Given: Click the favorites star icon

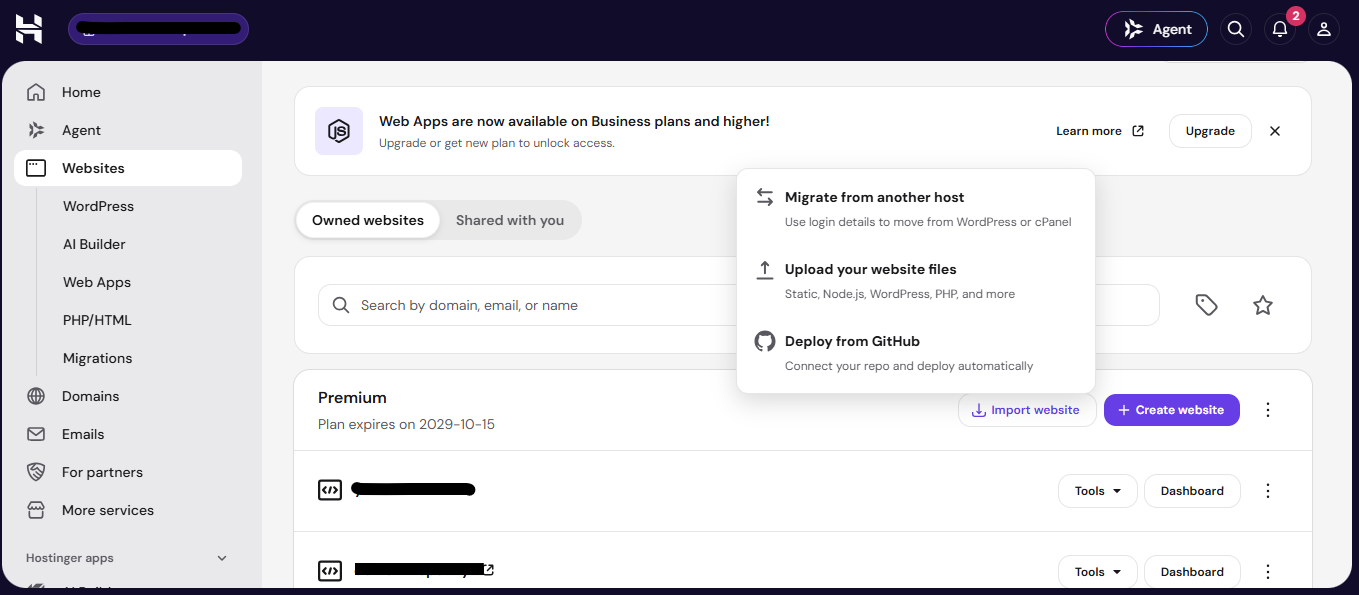Looking at the screenshot, I should [x=1263, y=305].
